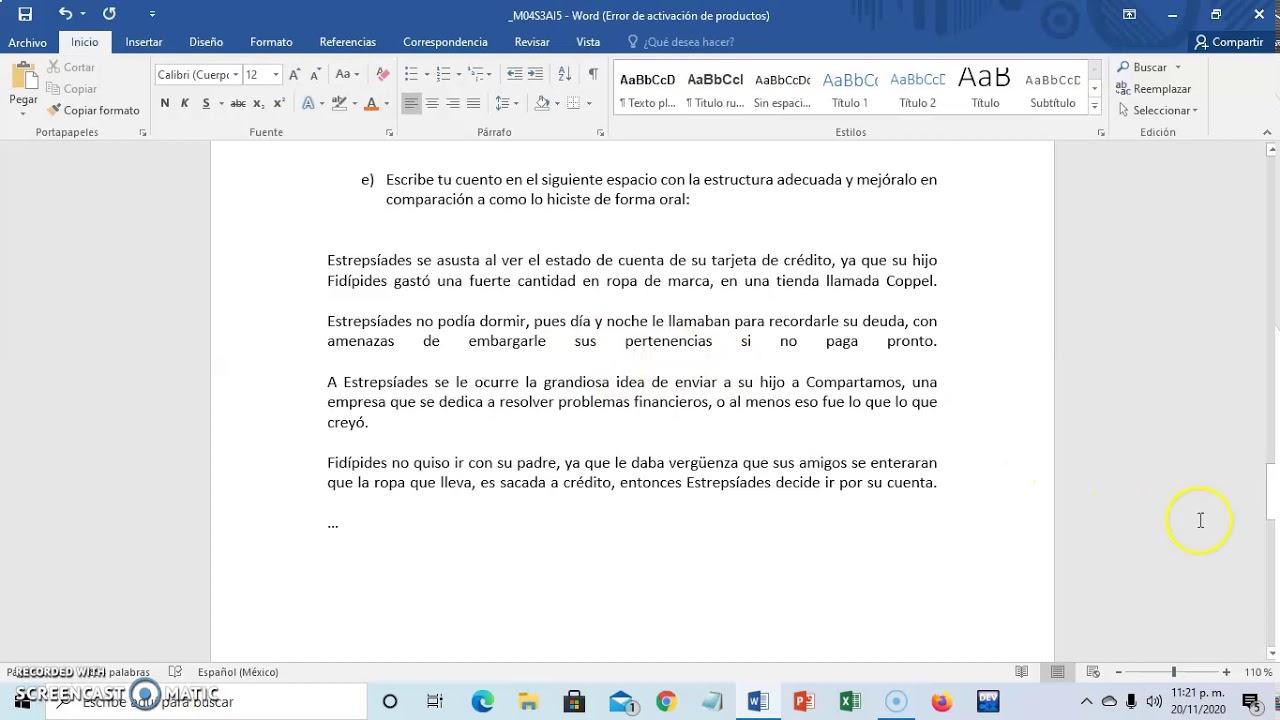
Task: Open the font size 12 dropdown
Action: click(x=276, y=75)
